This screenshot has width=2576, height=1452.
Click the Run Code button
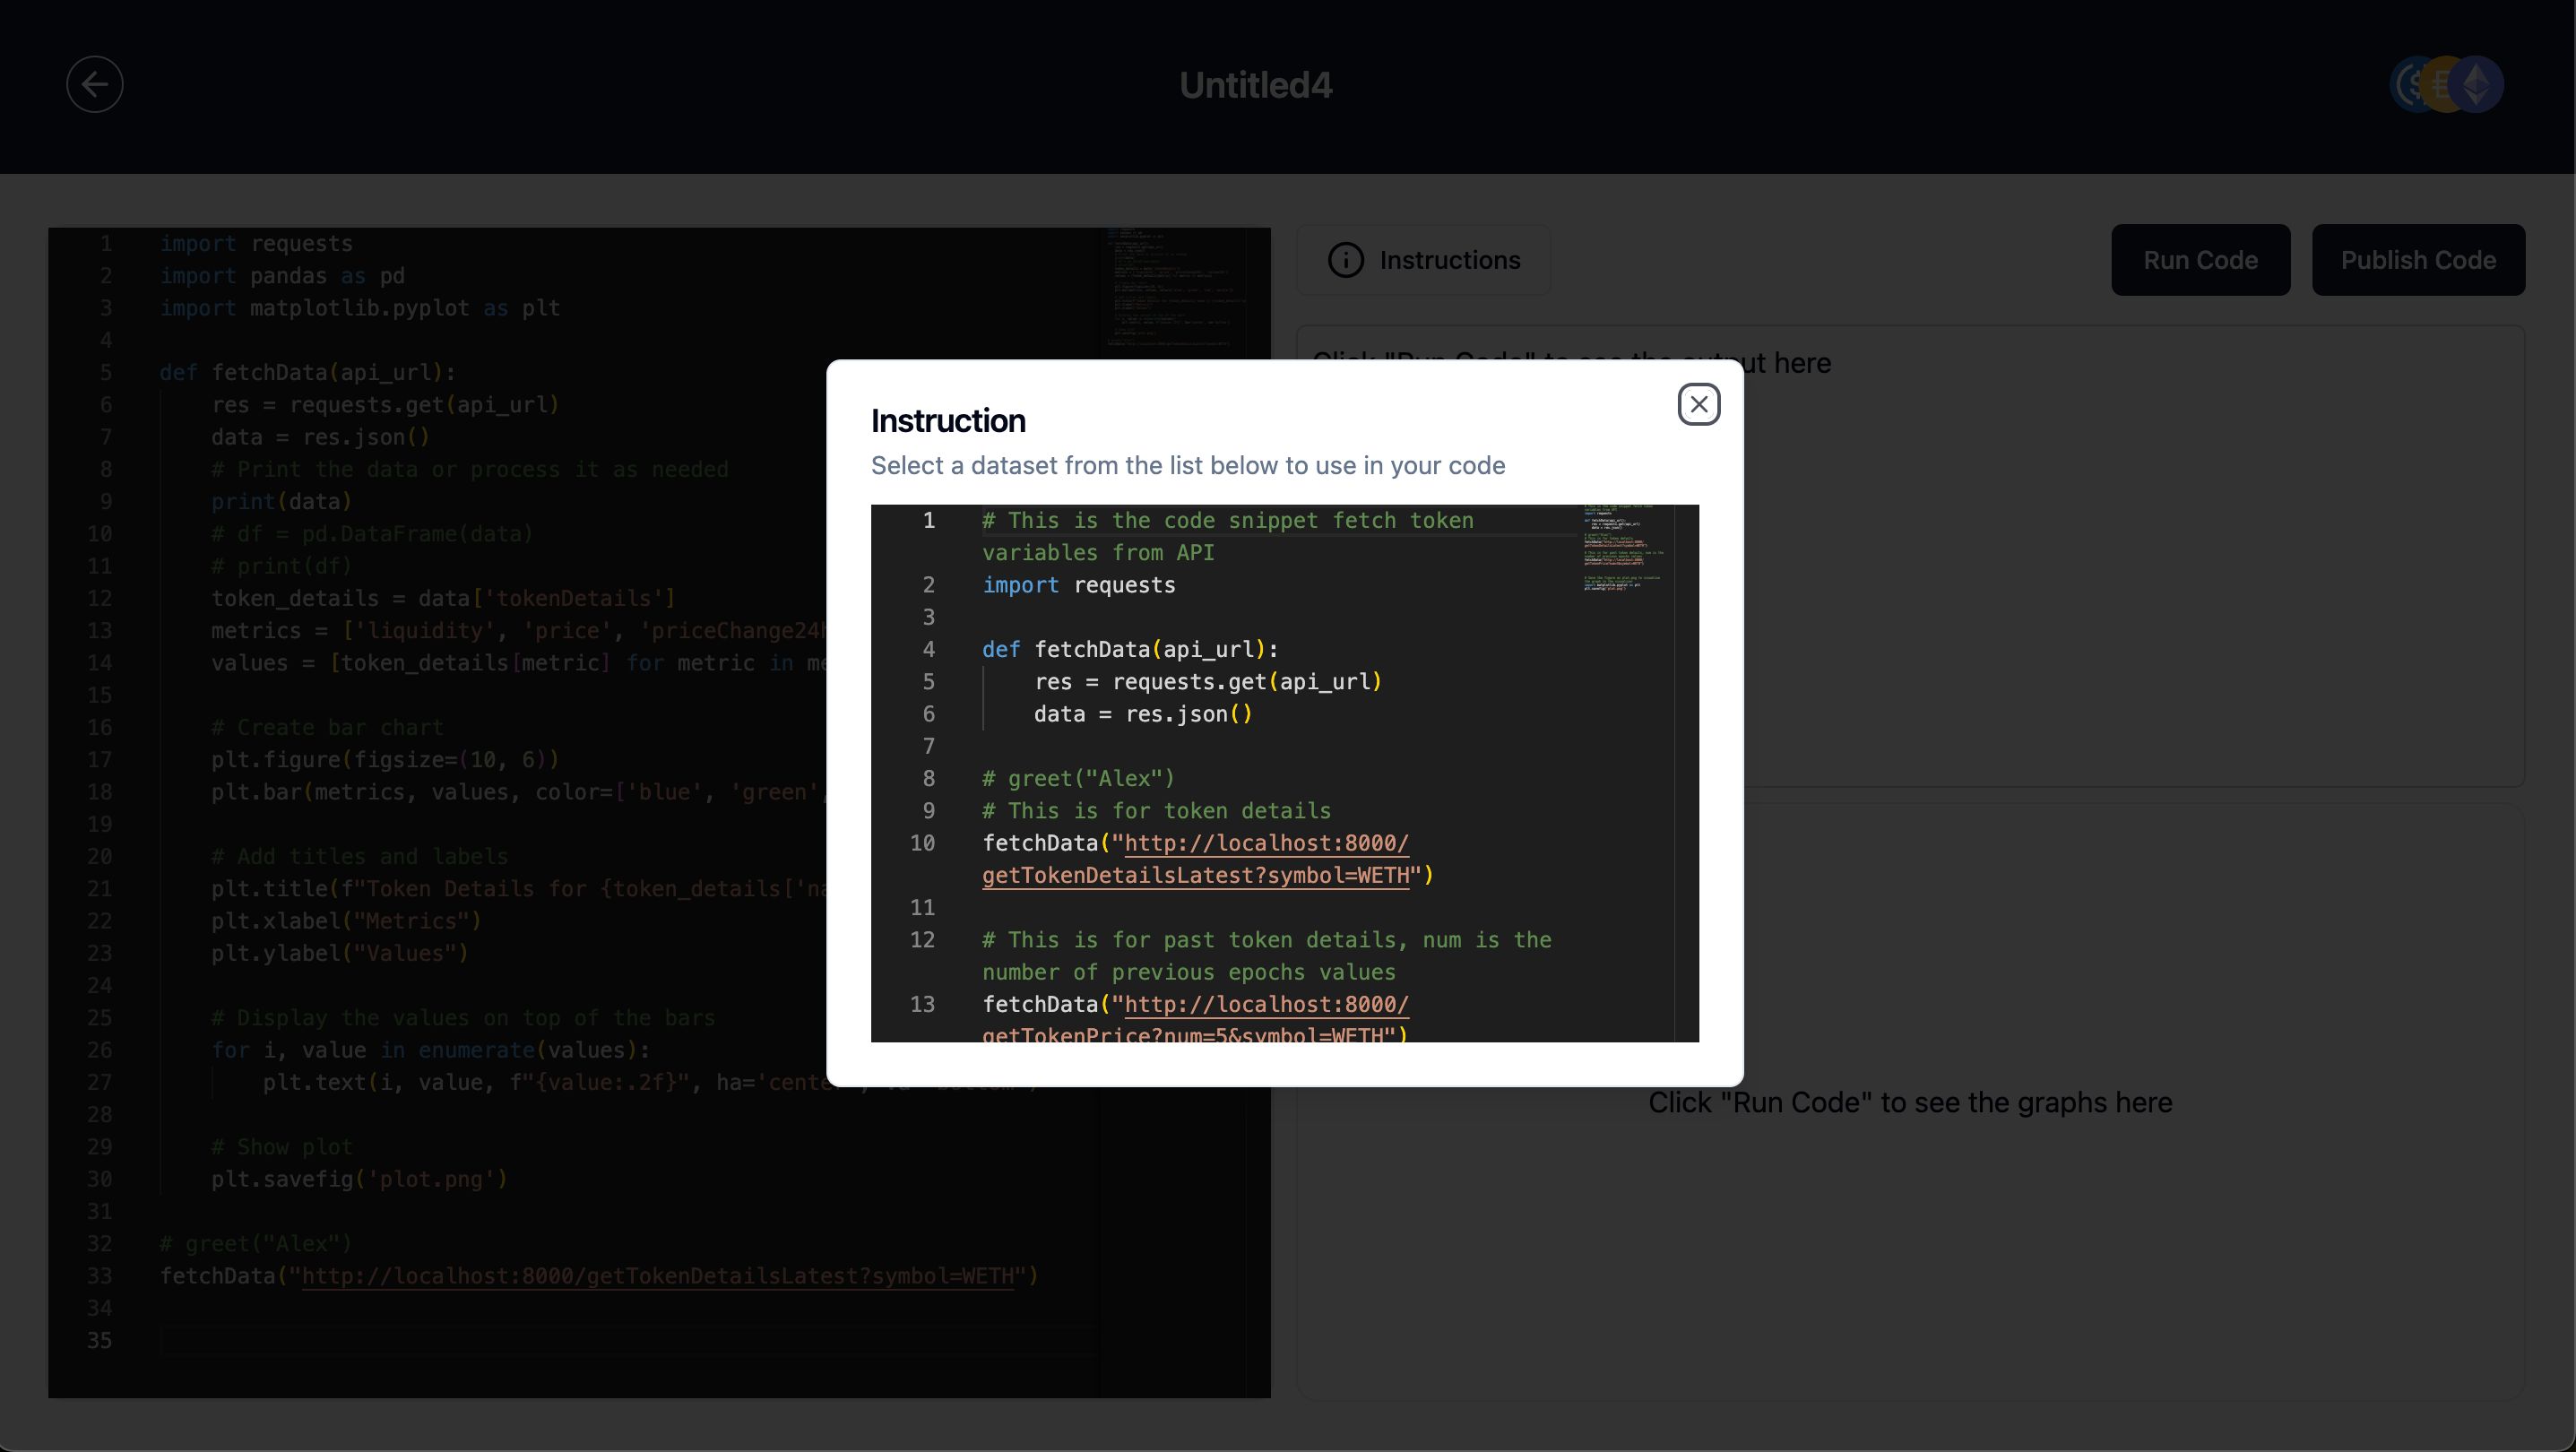(x=2200, y=260)
